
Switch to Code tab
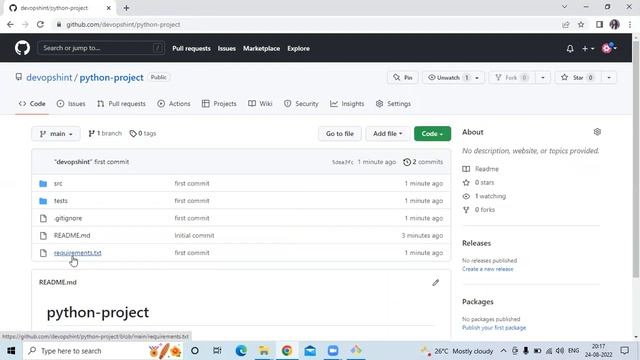(32, 104)
